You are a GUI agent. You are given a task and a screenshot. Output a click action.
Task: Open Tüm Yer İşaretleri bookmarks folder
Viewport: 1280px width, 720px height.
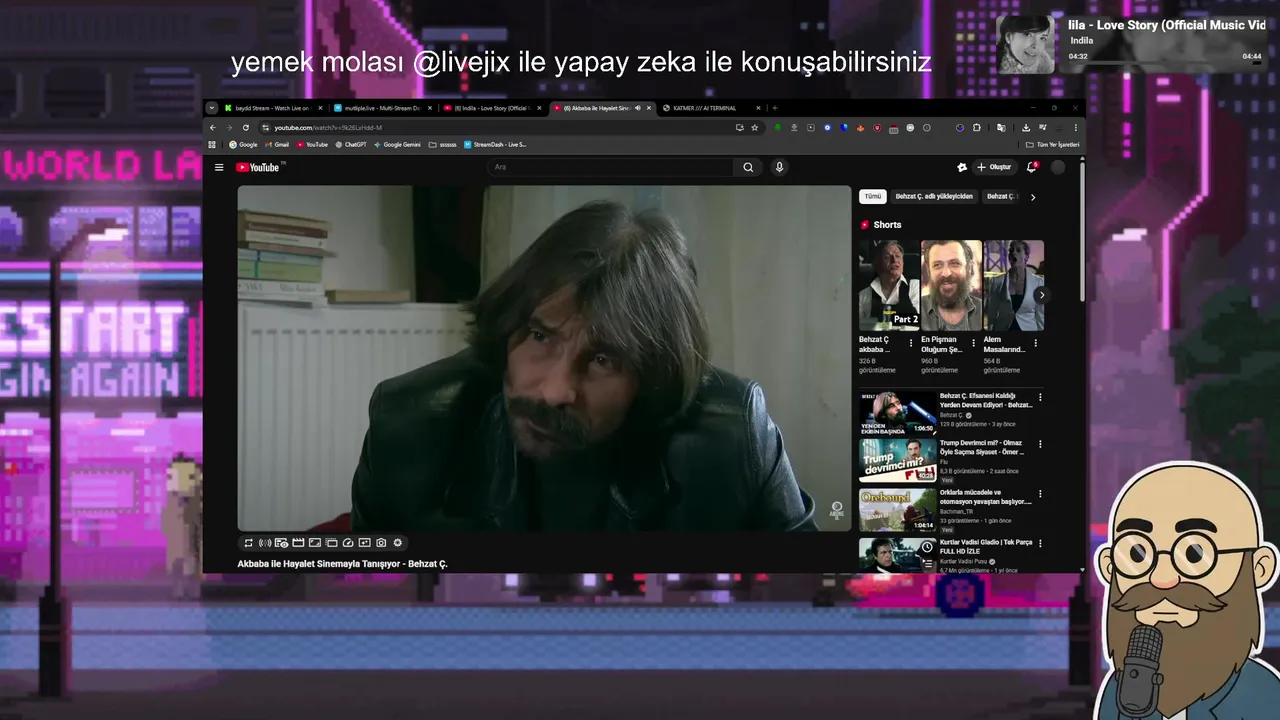coord(1052,145)
